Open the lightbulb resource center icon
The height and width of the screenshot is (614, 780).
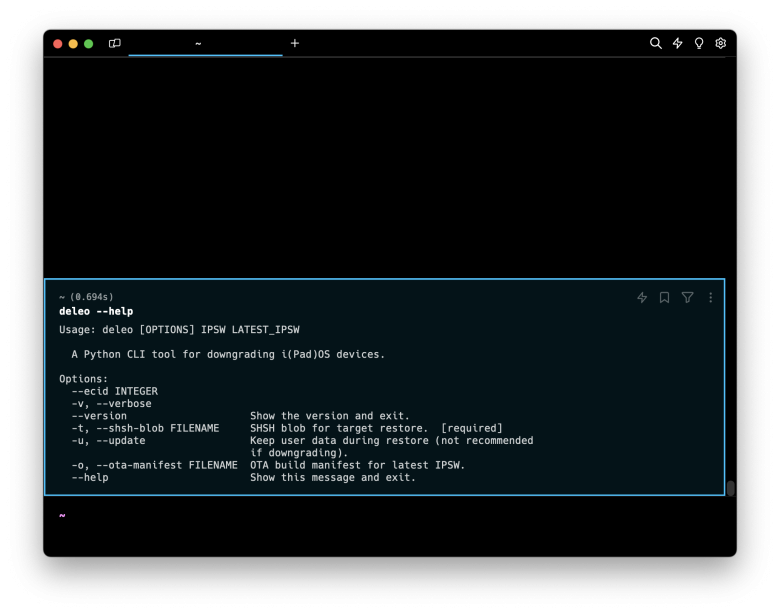pyautogui.click(x=698, y=43)
